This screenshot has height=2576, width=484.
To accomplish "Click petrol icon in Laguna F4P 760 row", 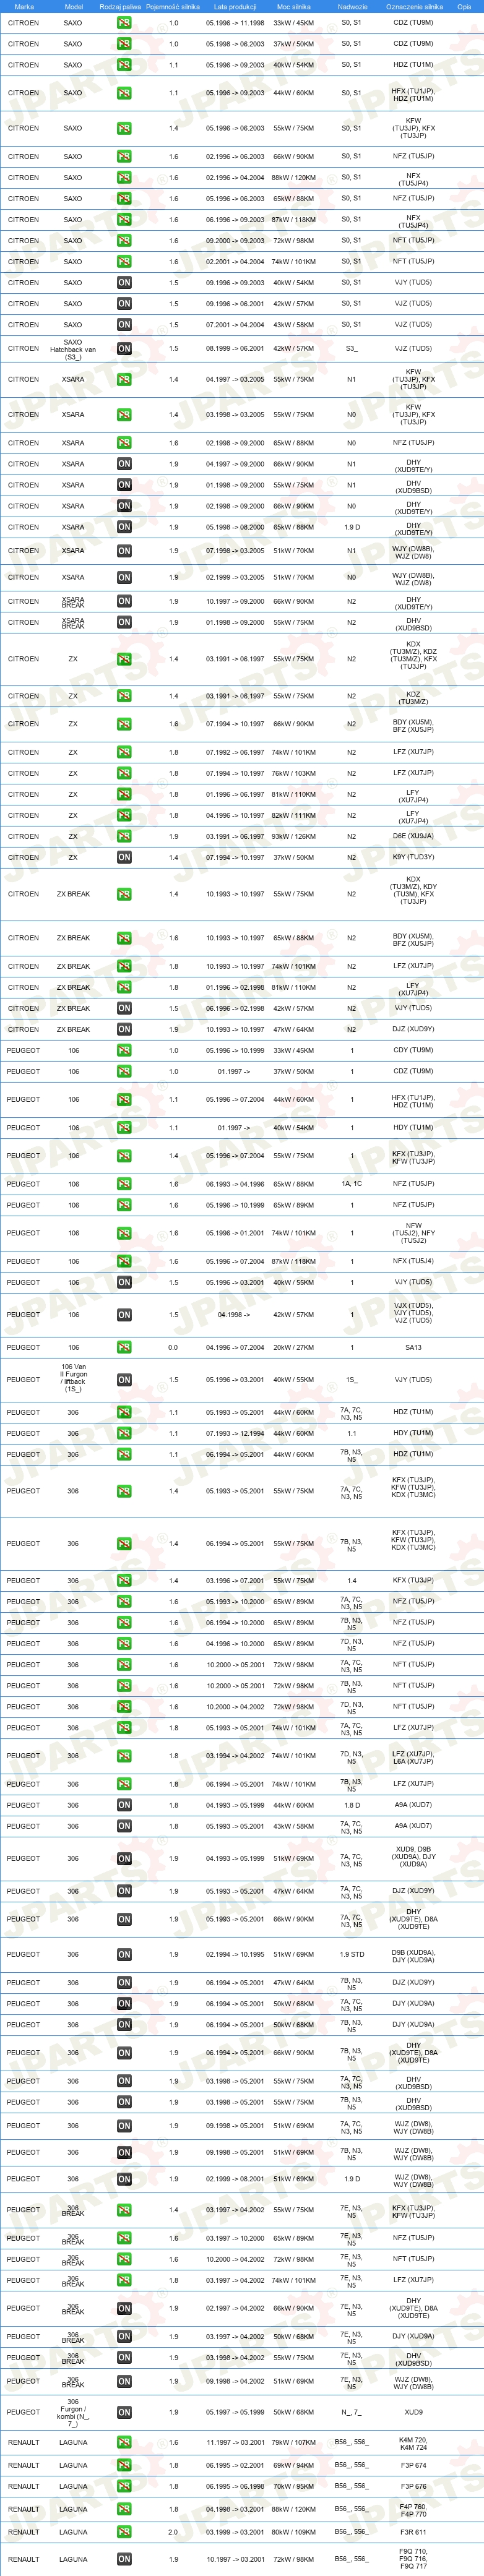I will [124, 2510].
